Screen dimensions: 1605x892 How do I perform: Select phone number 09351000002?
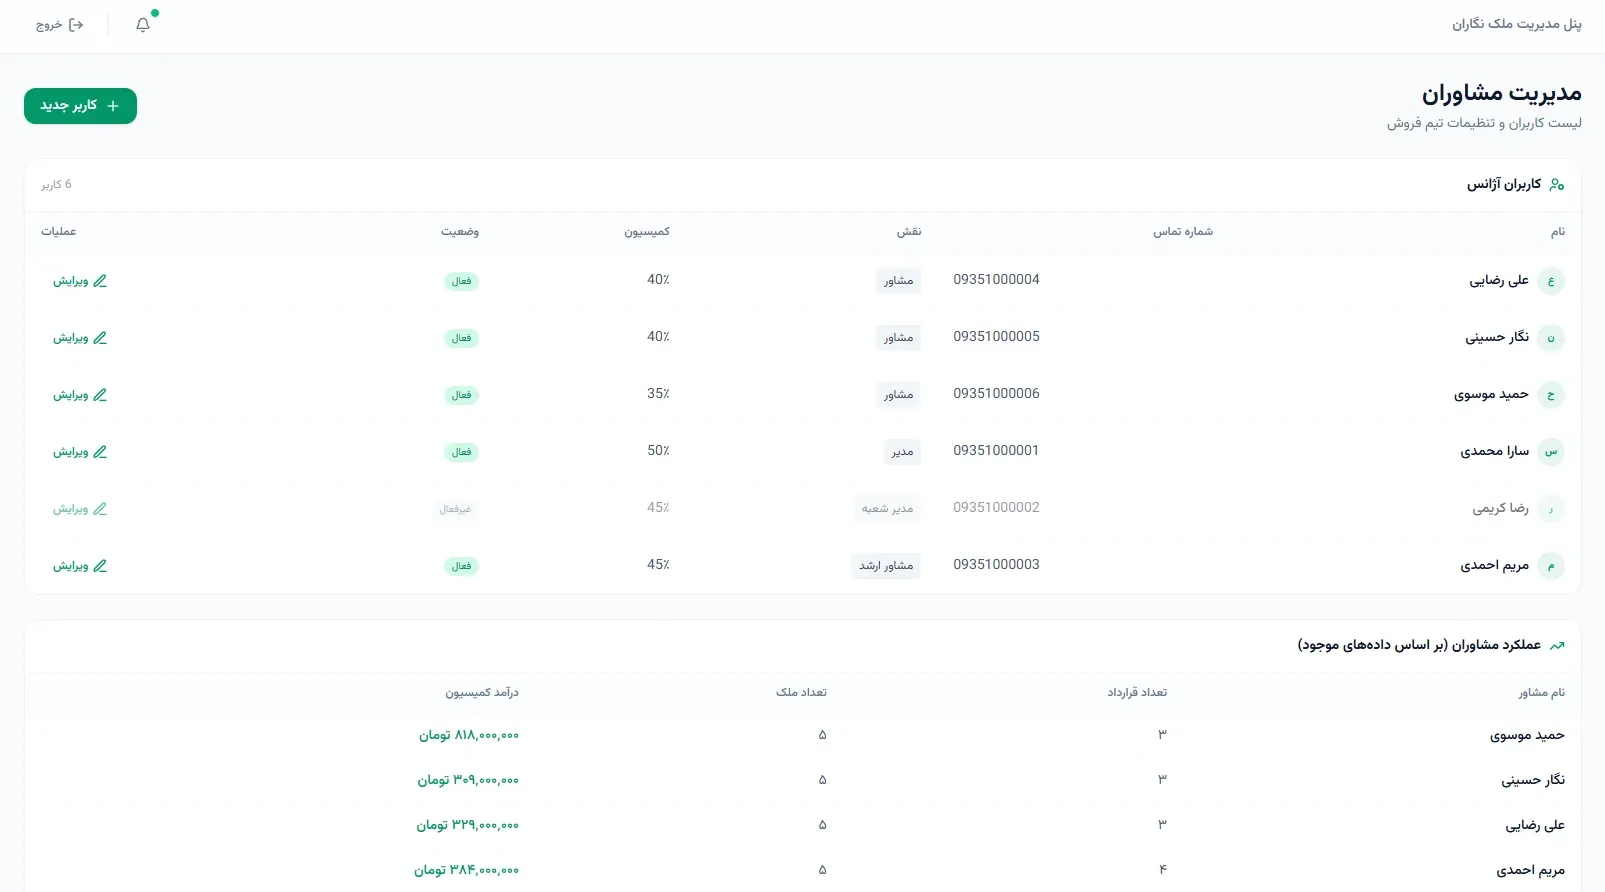point(996,508)
